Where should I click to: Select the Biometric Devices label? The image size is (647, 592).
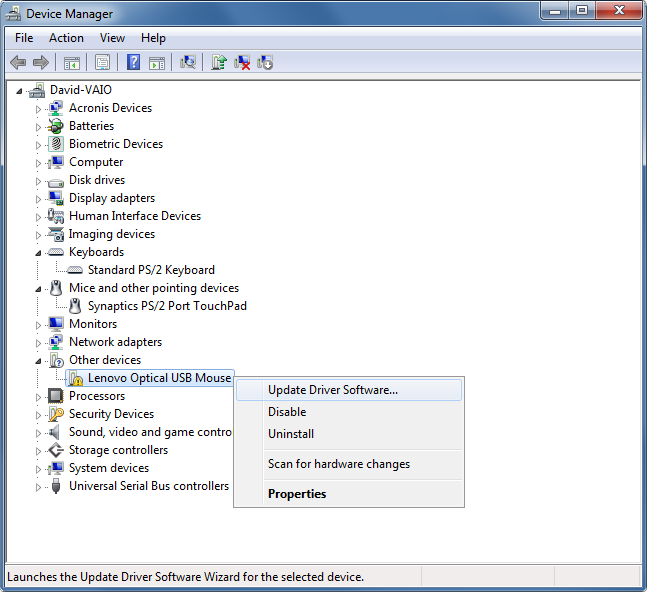[116, 144]
